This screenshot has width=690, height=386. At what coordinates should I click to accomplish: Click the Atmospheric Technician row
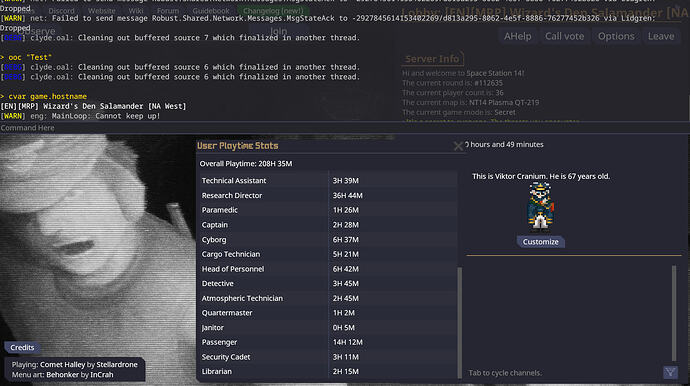coord(328,298)
